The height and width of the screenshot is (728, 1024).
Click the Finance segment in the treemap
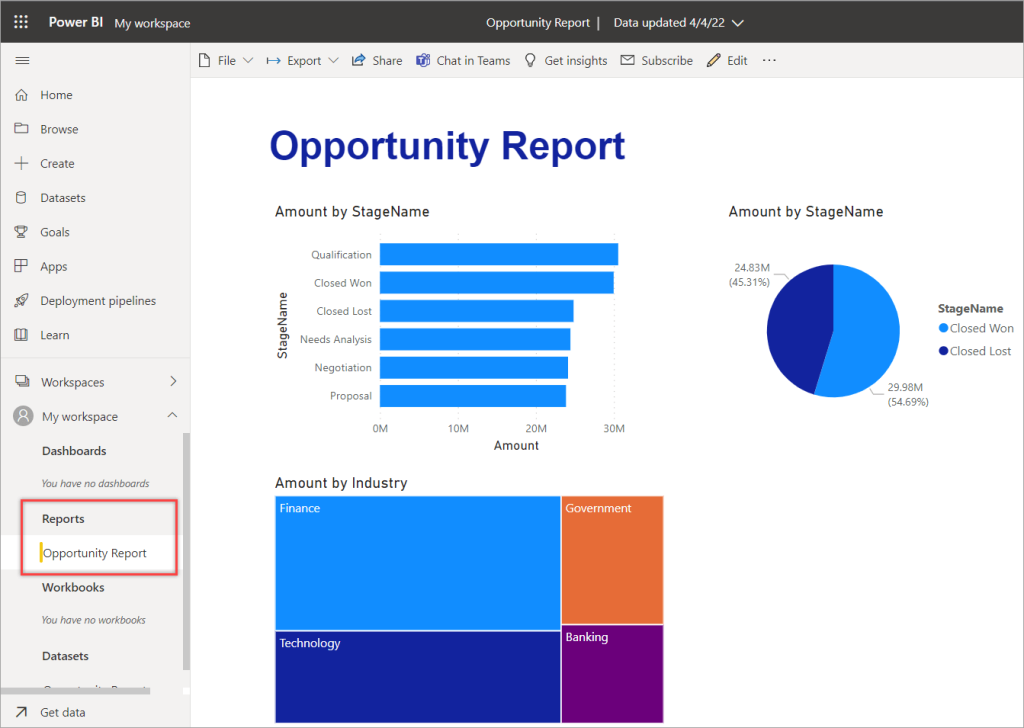click(417, 562)
